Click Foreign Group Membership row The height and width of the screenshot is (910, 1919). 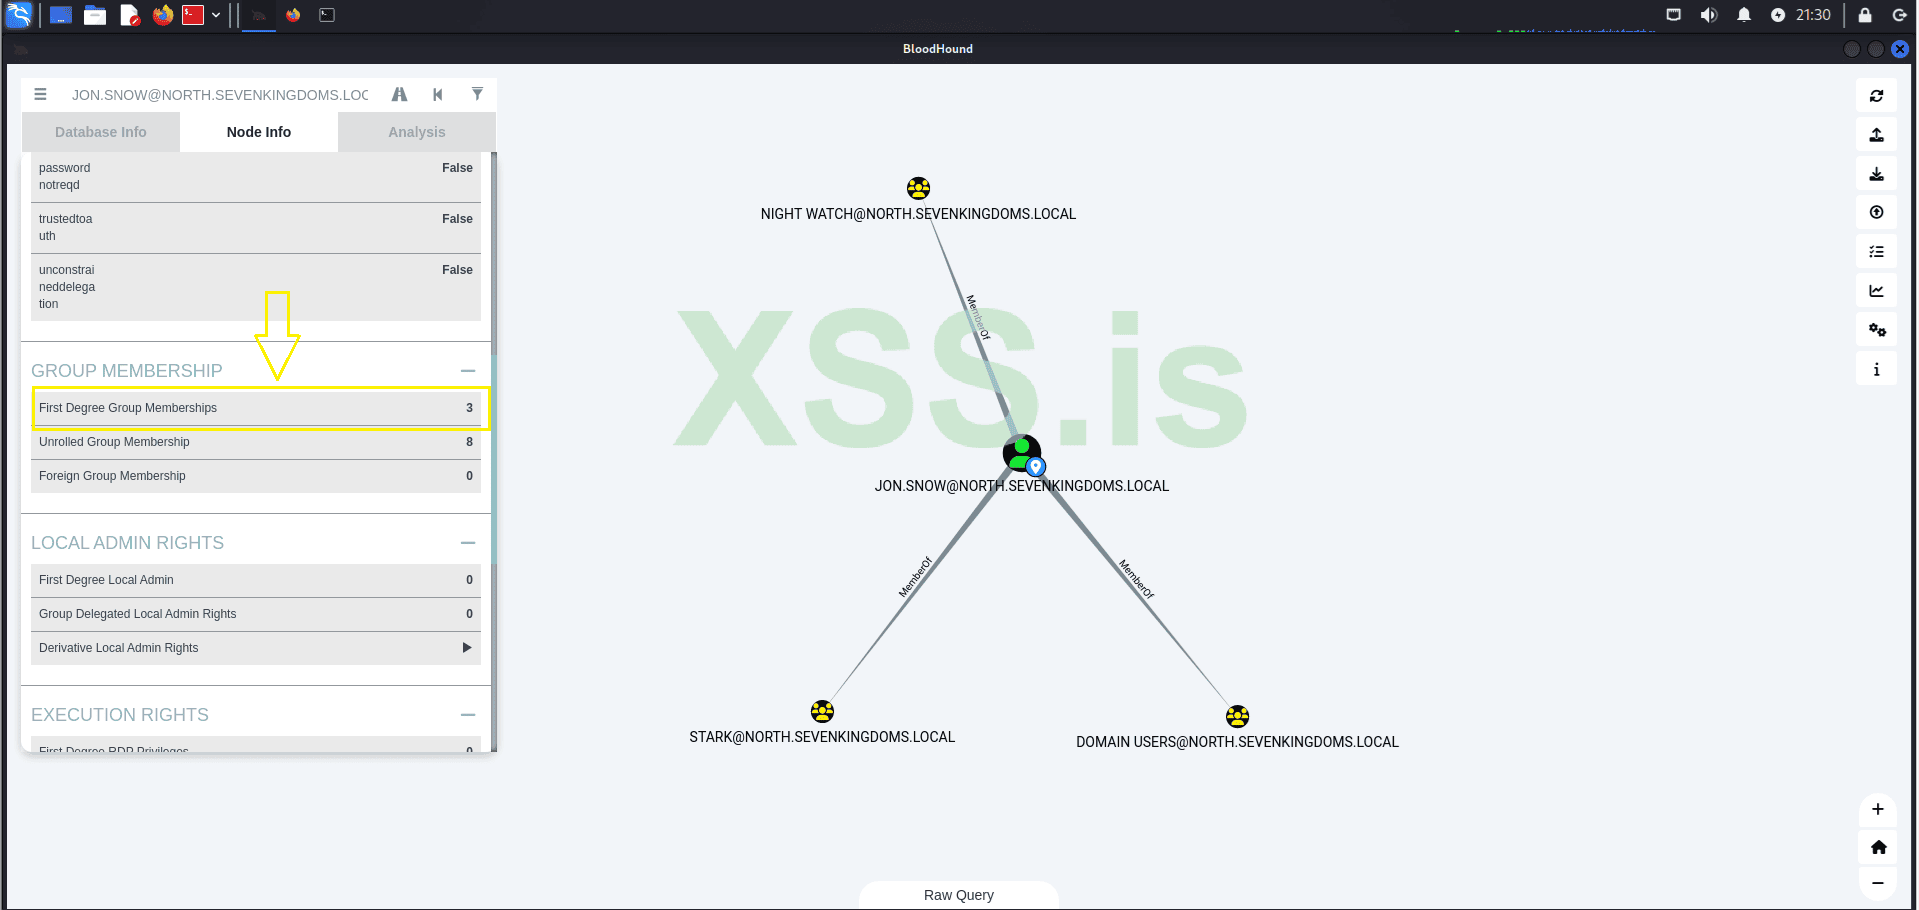coord(256,476)
